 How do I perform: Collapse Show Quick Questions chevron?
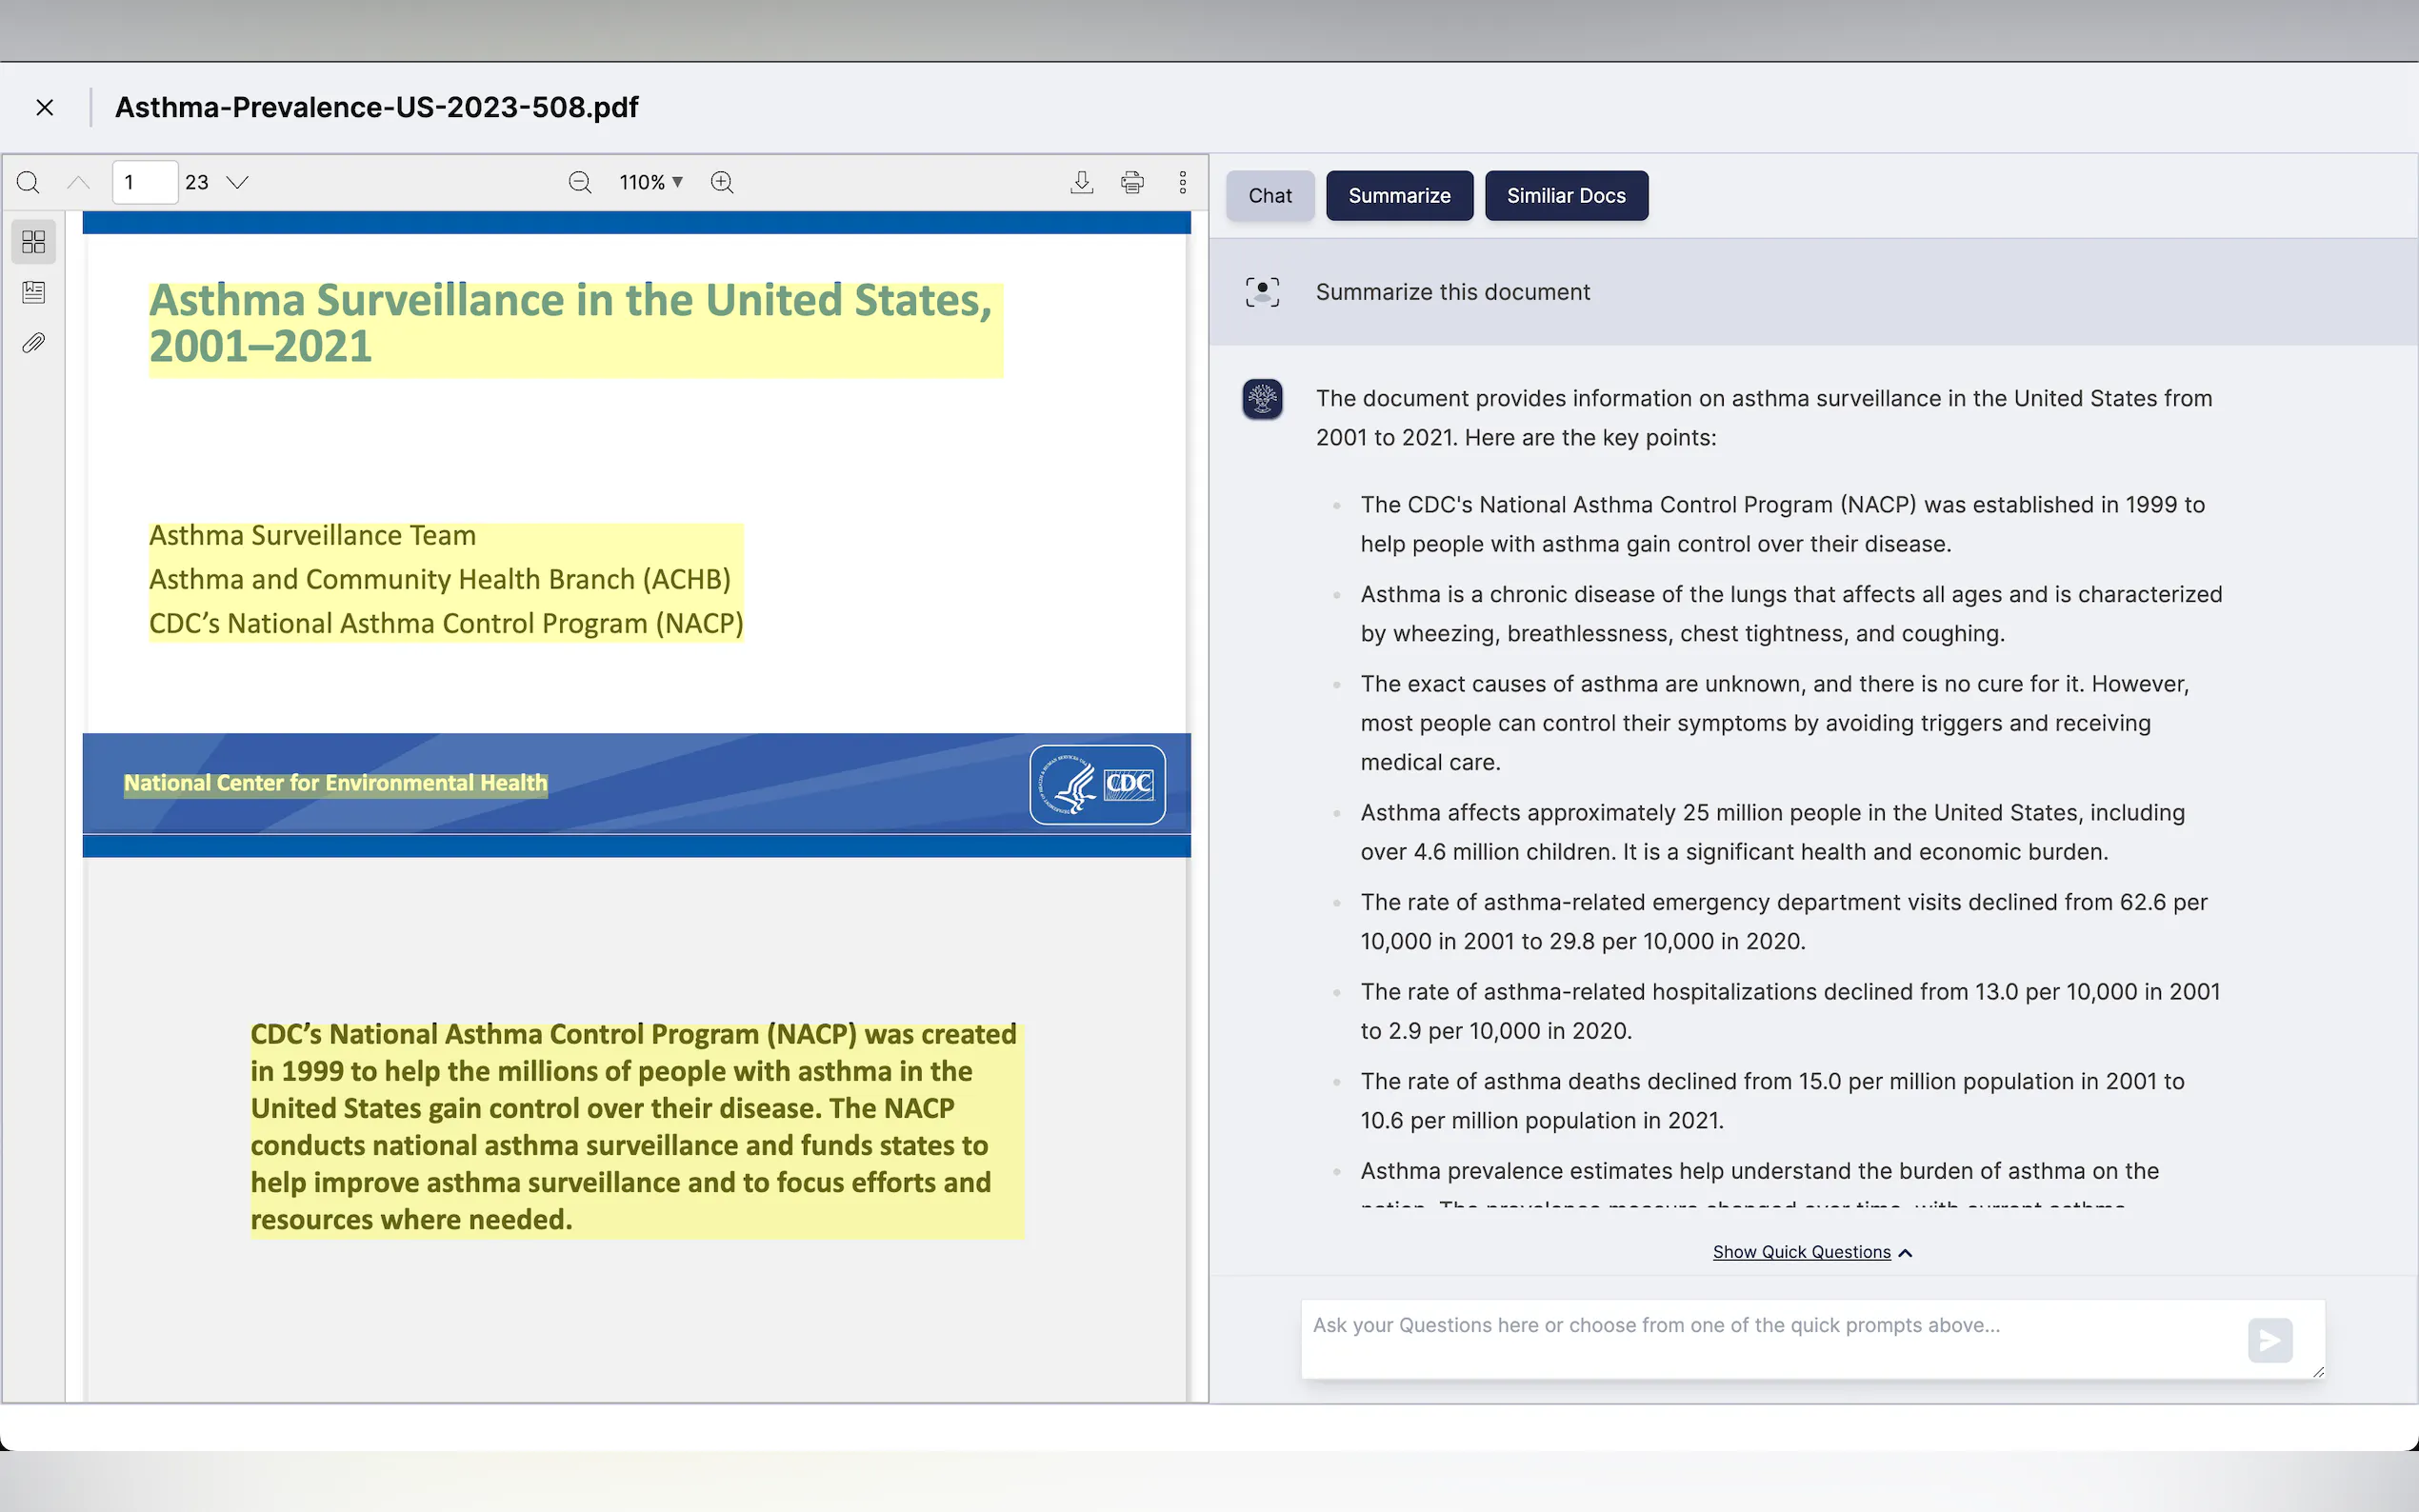coord(1905,1253)
